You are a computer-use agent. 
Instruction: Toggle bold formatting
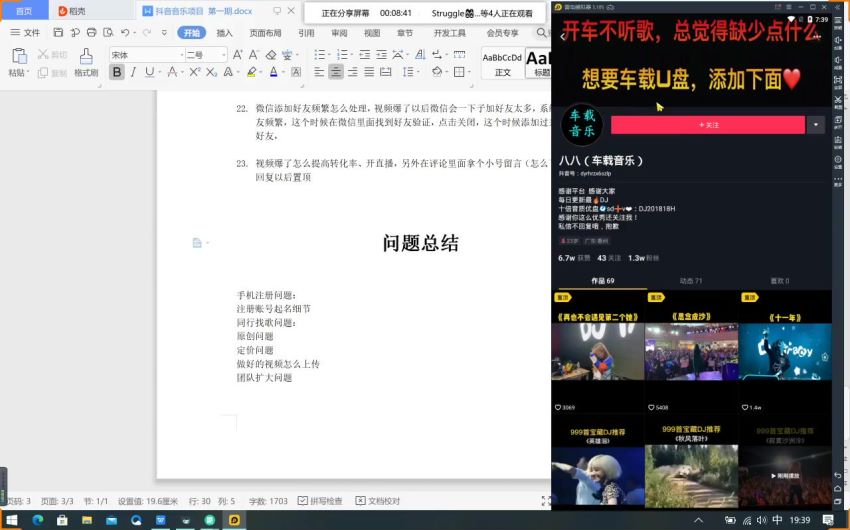coord(117,72)
